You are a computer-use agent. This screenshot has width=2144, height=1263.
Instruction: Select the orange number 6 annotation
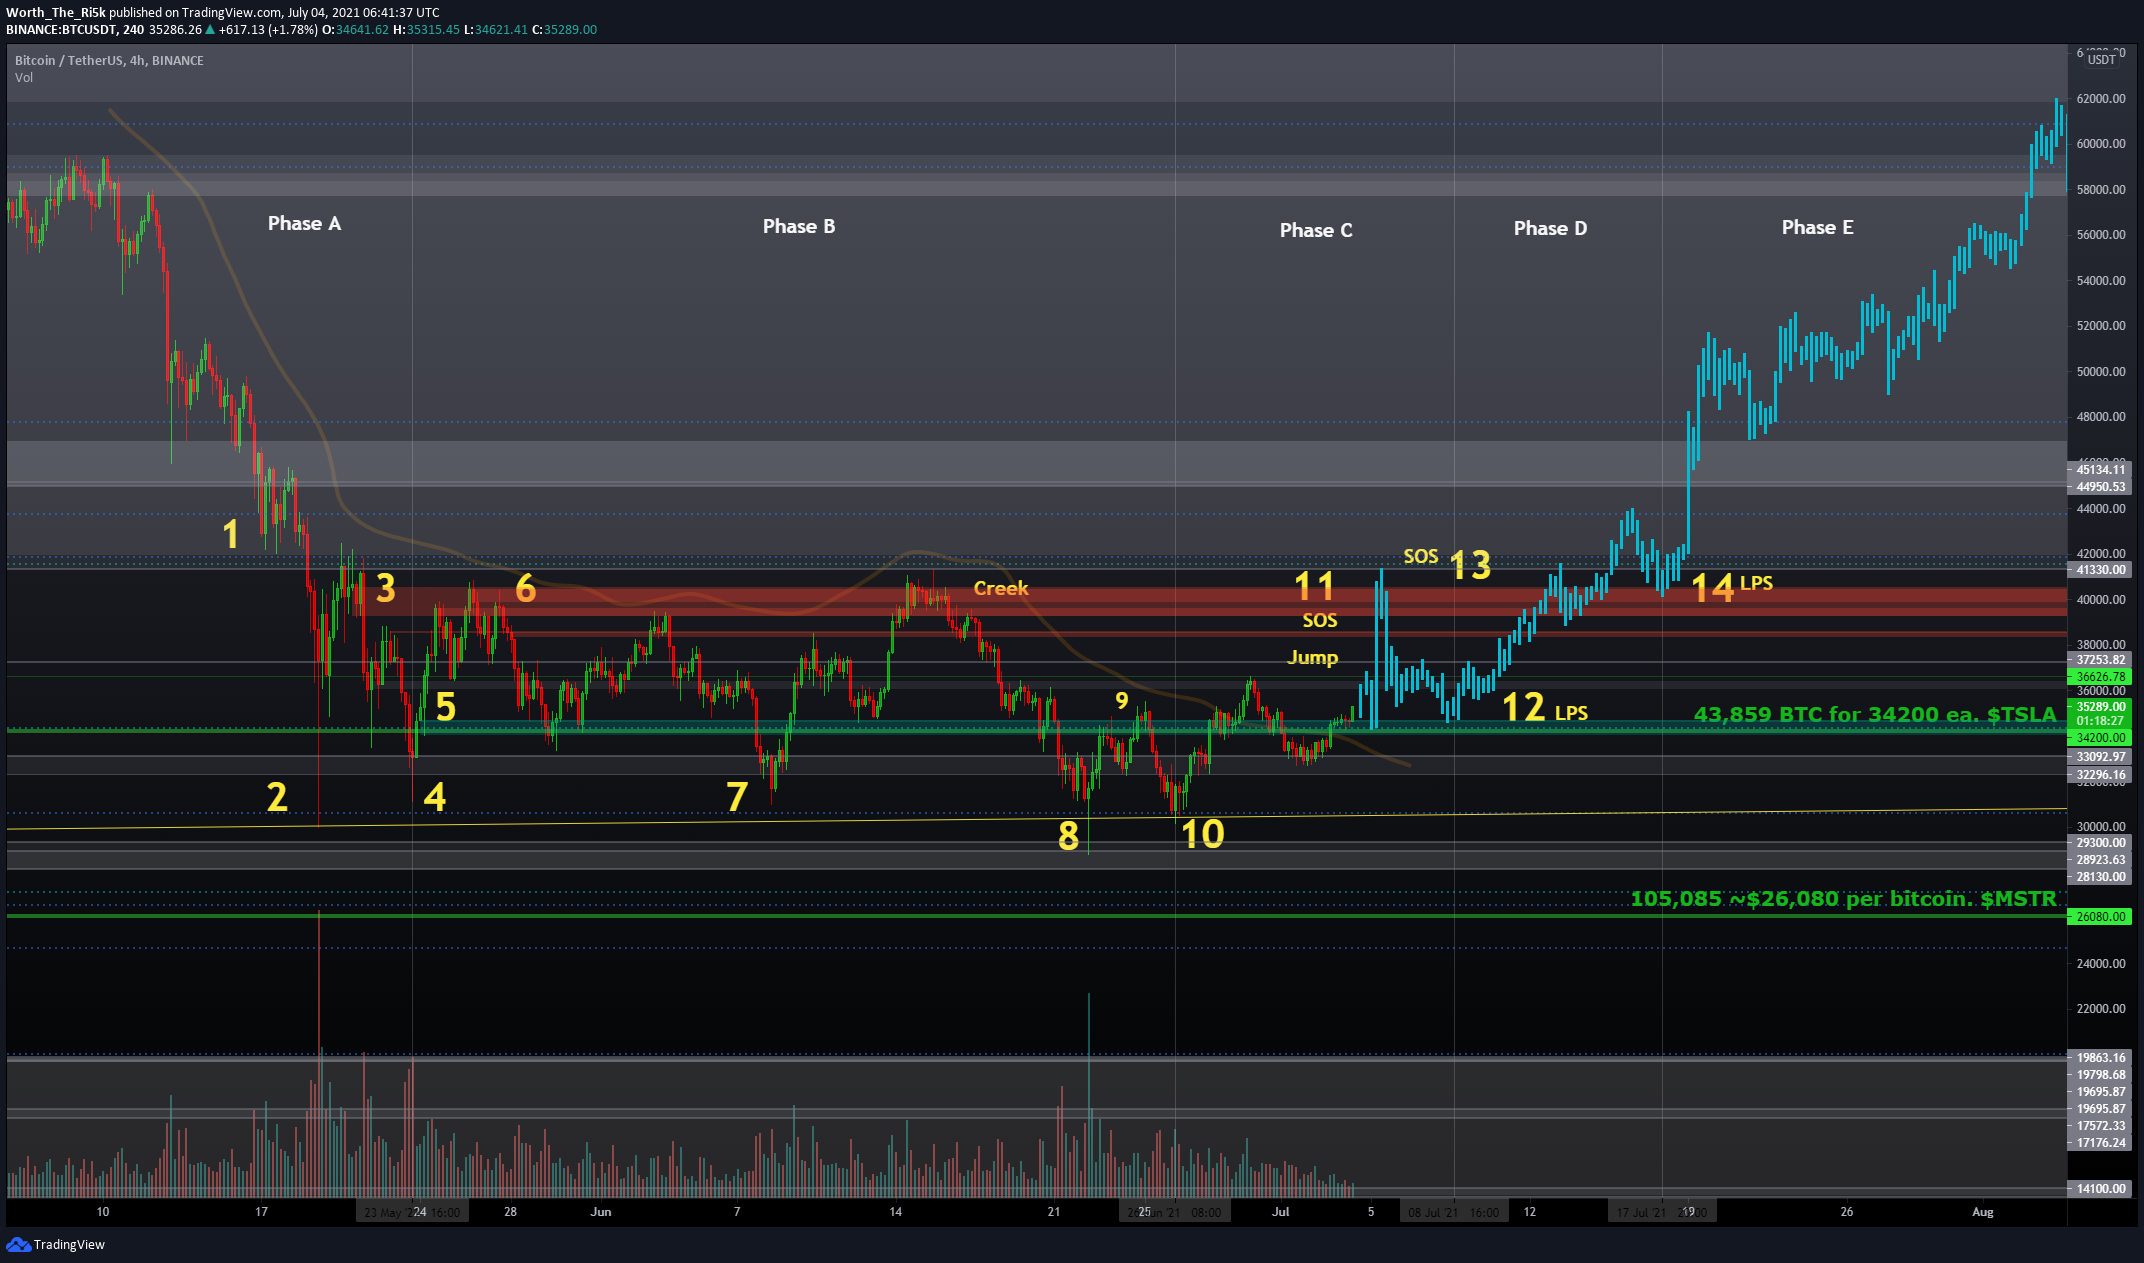point(525,588)
